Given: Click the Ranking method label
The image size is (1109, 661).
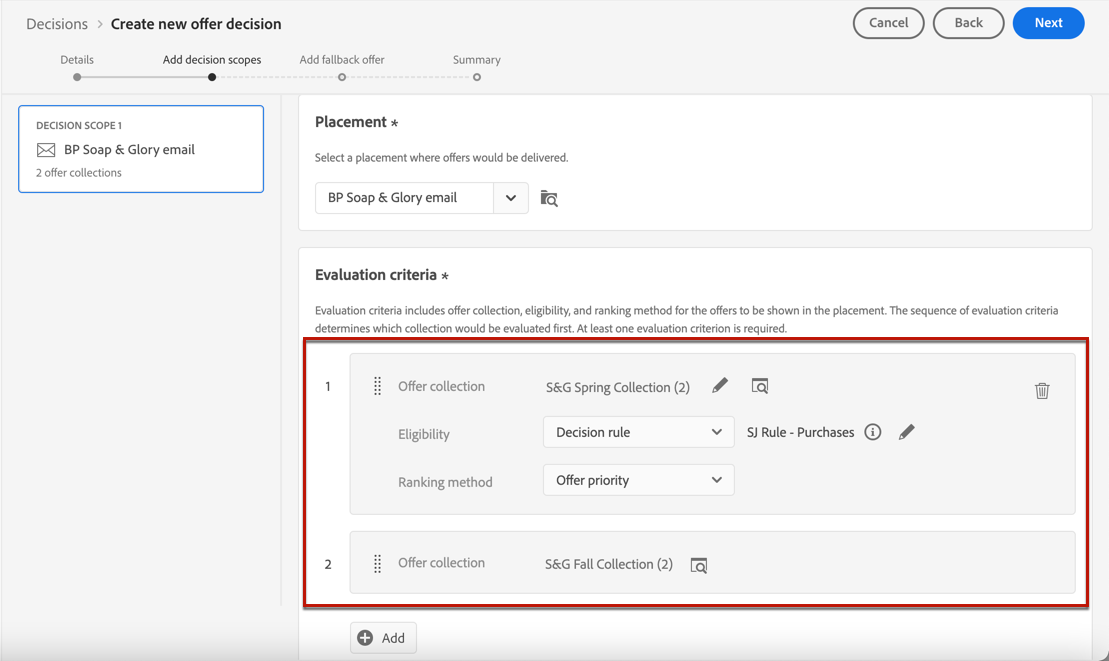Looking at the screenshot, I should coord(445,482).
